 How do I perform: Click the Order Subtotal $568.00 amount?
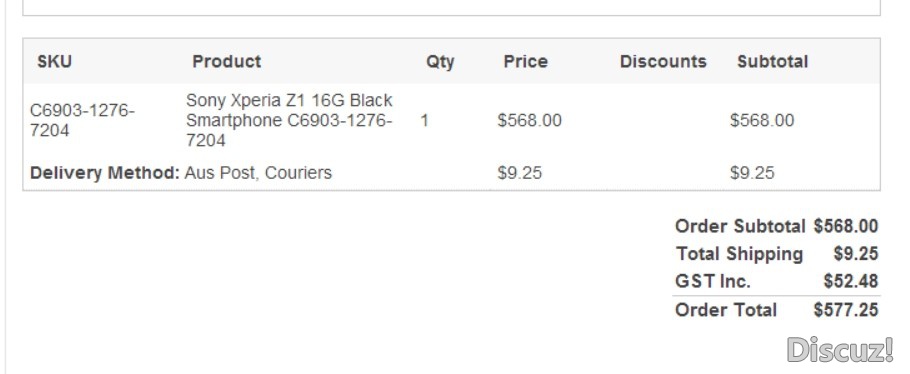coord(846,226)
